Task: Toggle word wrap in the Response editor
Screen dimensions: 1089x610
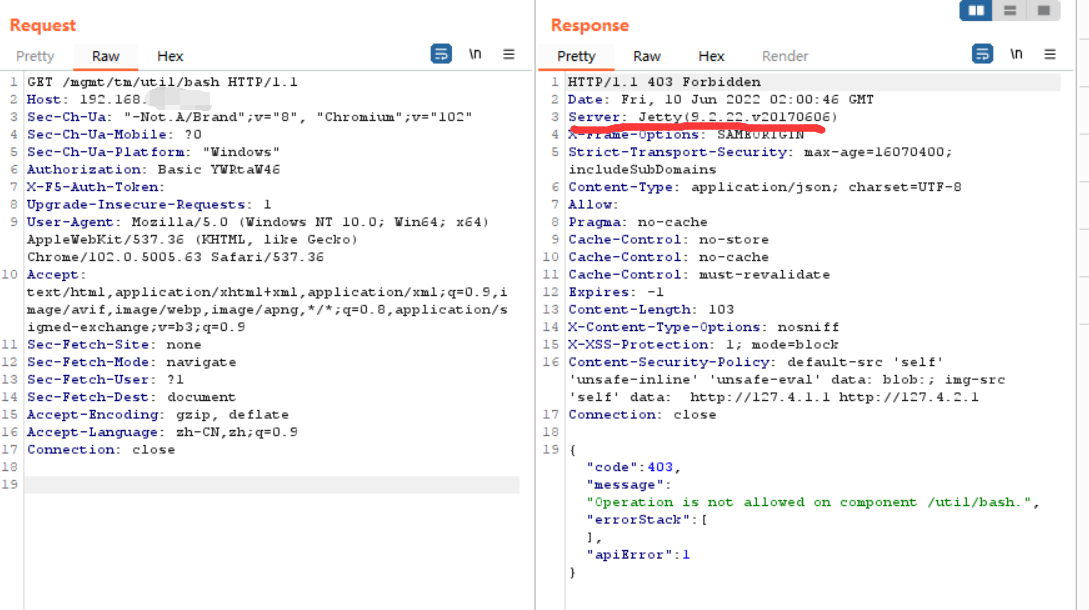Action: (x=980, y=54)
